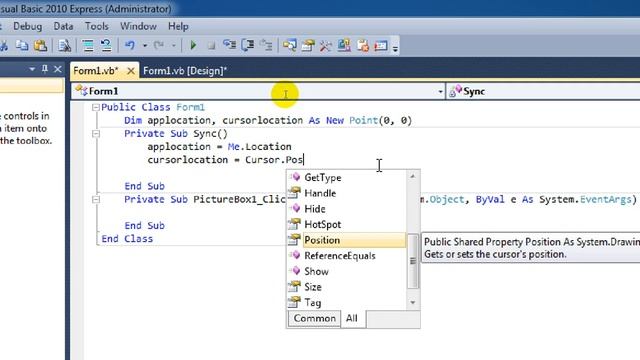640x360 pixels.
Task: Collapse the Private Sub Sync outline
Action: coord(96,133)
